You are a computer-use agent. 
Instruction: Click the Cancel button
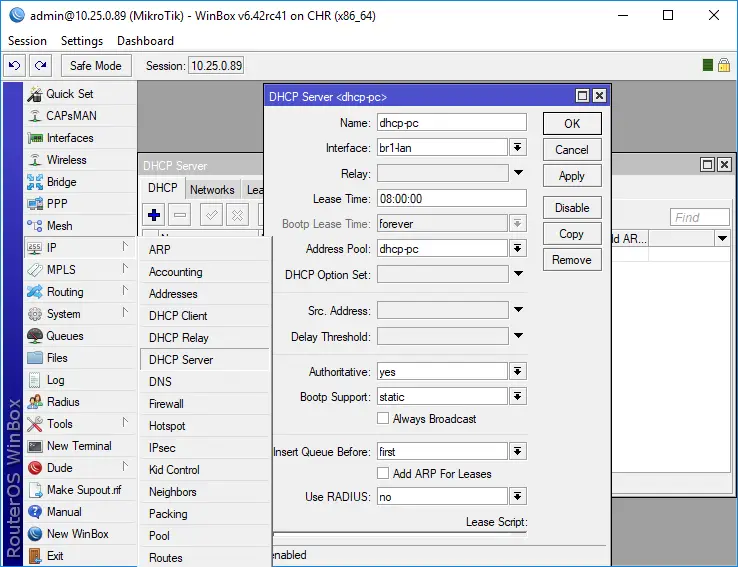pyautogui.click(x=572, y=150)
